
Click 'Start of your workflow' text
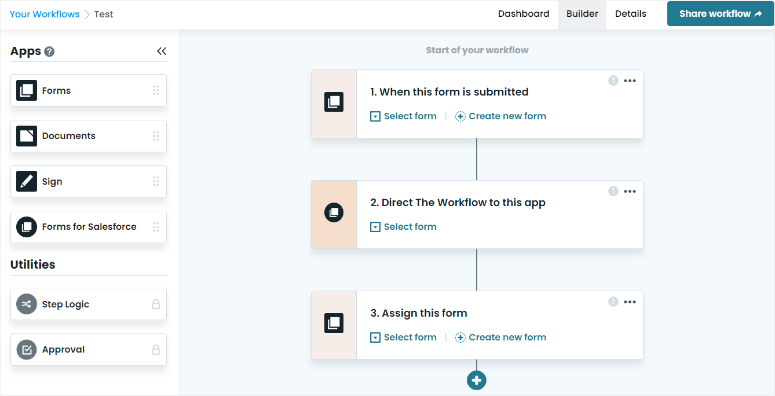point(477,50)
